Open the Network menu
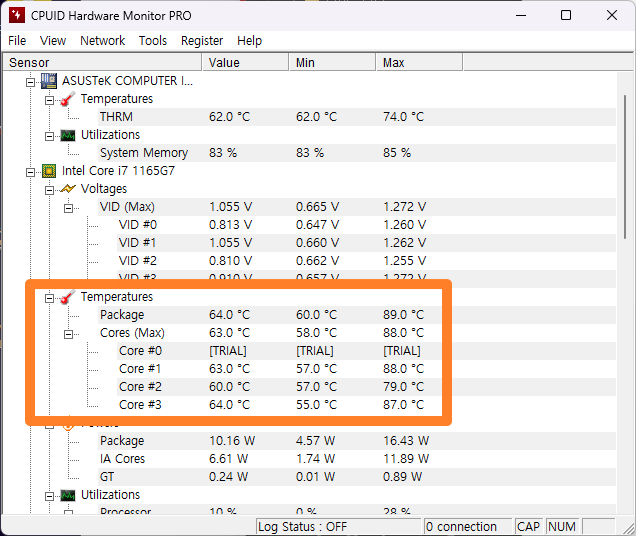Viewport: 636px width, 536px height. pyautogui.click(x=103, y=41)
